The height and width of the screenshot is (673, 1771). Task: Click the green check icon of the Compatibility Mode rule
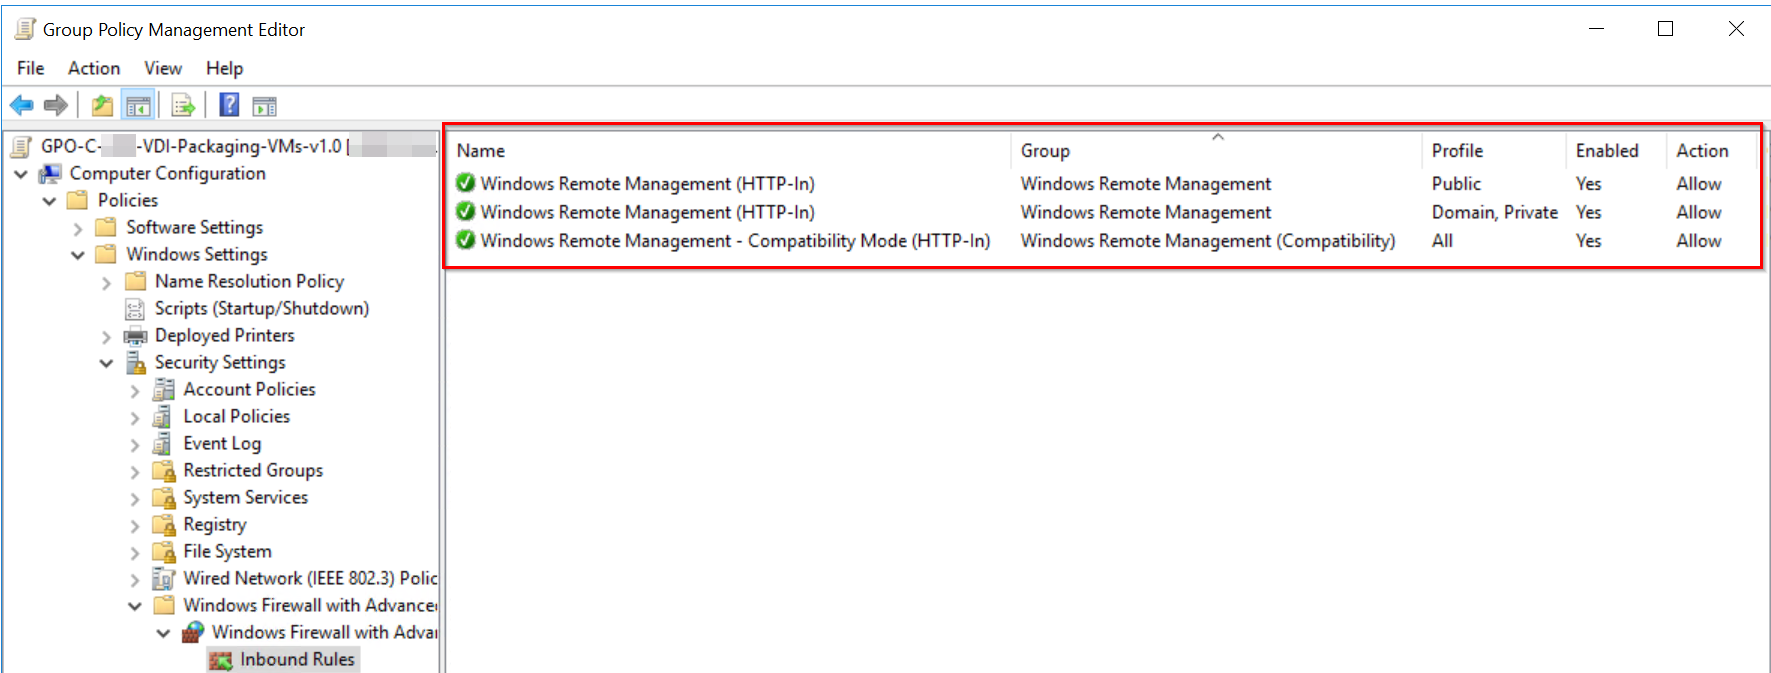click(465, 241)
